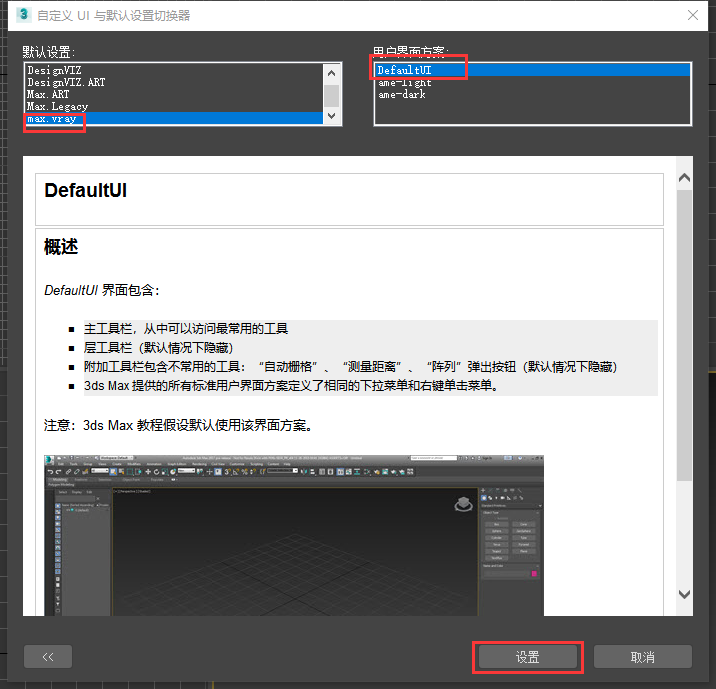Image resolution: width=716 pixels, height=689 pixels.
Task: Close the UI switcher dialog
Action: pyautogui.click(x=693, y=15)
